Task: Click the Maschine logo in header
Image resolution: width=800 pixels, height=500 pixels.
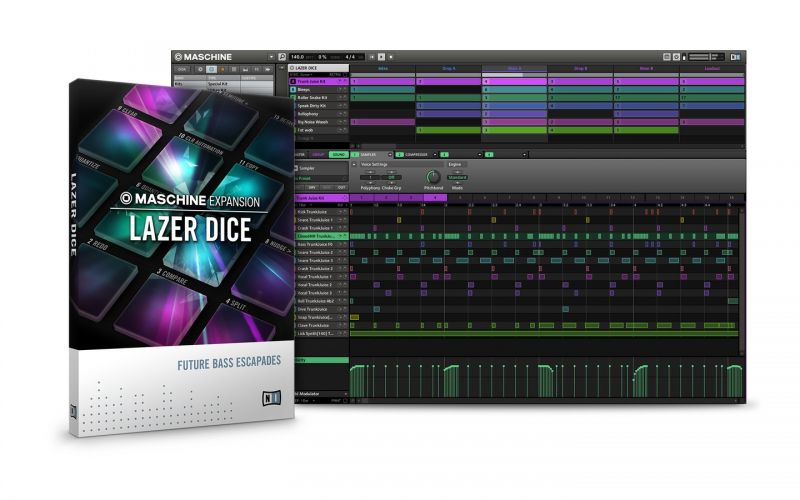Action: click(x=203, y=57)
